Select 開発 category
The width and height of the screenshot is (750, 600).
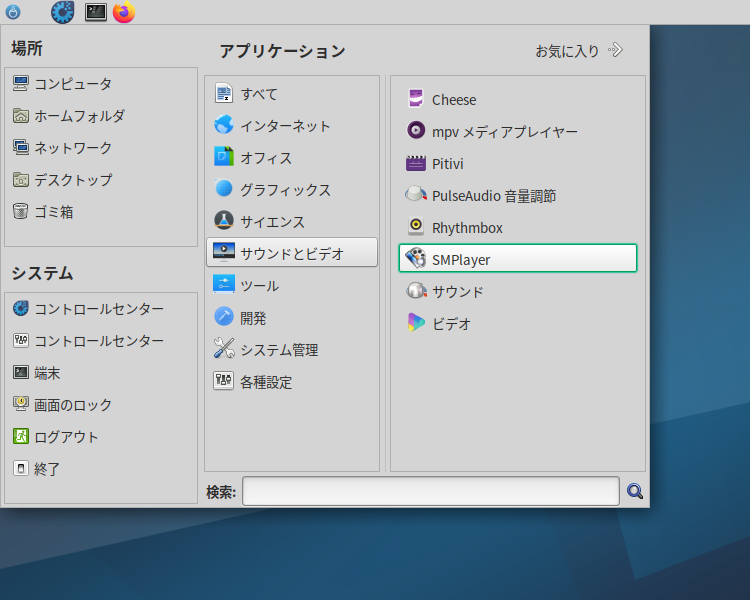pyautogui.click(x=292, y=318)
